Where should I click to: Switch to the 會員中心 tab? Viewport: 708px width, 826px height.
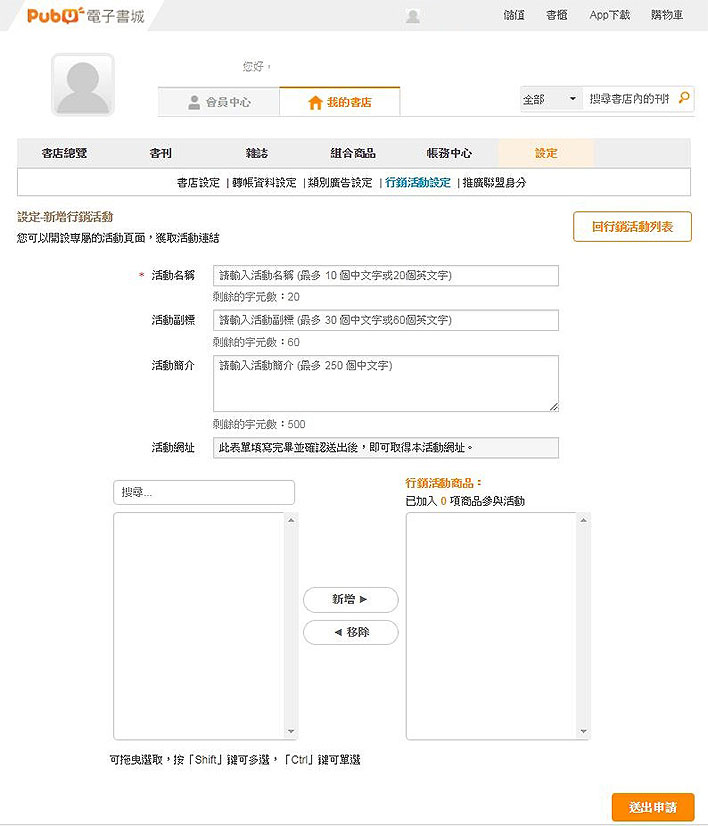[219, 102]
